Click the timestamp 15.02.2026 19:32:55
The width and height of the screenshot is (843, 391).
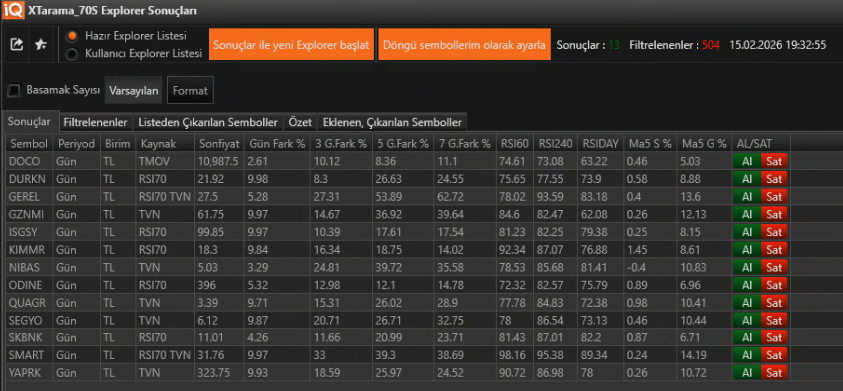coord(777,45)
